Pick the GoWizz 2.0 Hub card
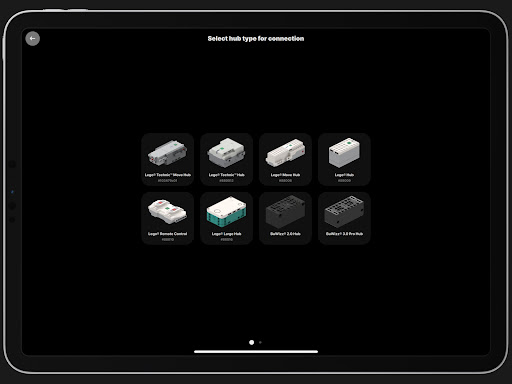This screenshot has height=384, width=512. (x=285, y=218)
